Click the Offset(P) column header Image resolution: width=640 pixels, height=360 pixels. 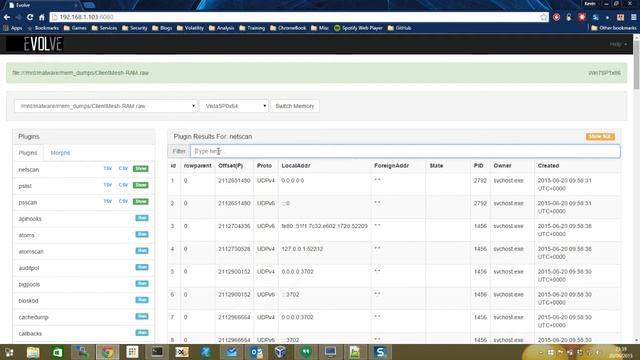point(231,166)
